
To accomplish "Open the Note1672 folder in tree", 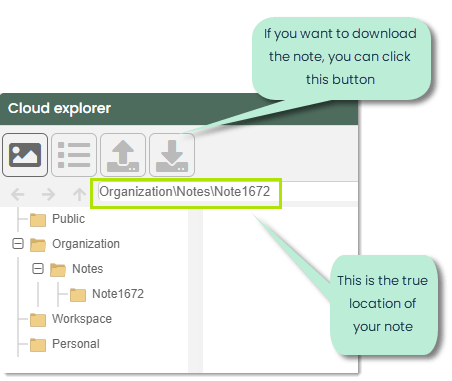I will (118, 294).
